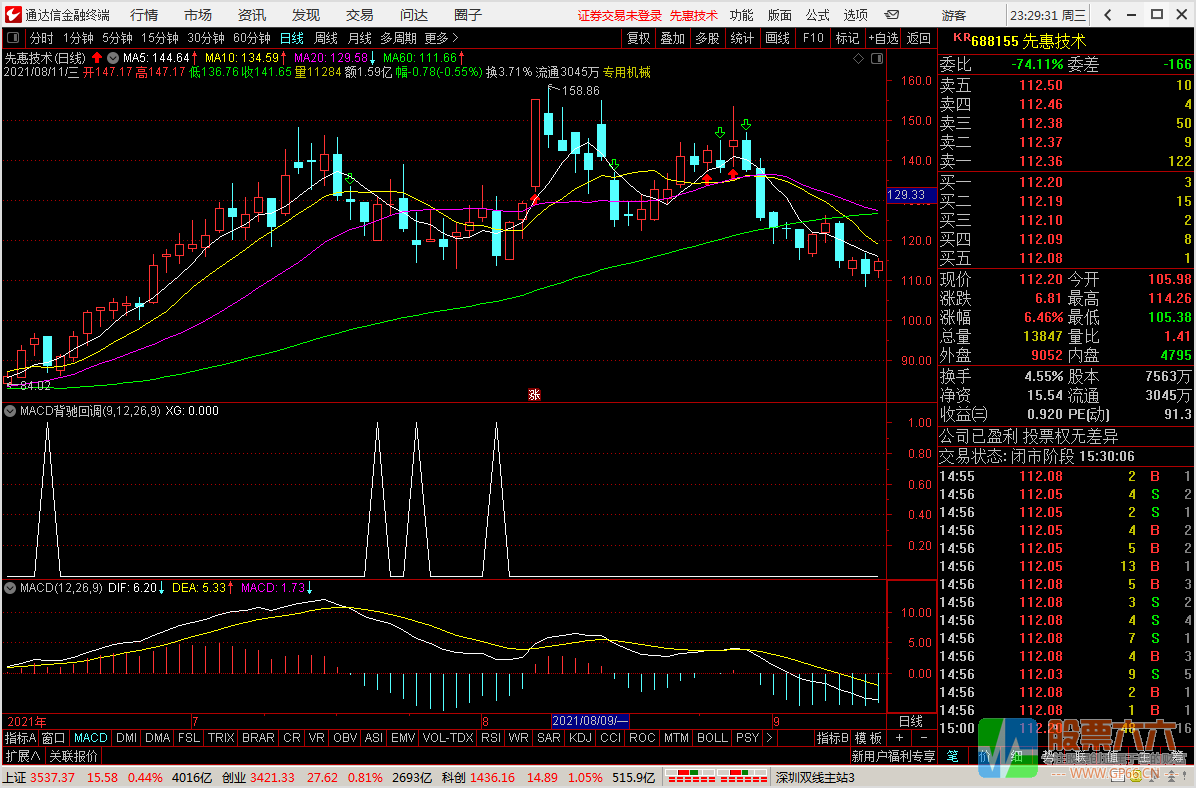The width and height of the screenshot is (1196, 788).
Task: Open 多周期 multi-period view
Action: [398, 37]
